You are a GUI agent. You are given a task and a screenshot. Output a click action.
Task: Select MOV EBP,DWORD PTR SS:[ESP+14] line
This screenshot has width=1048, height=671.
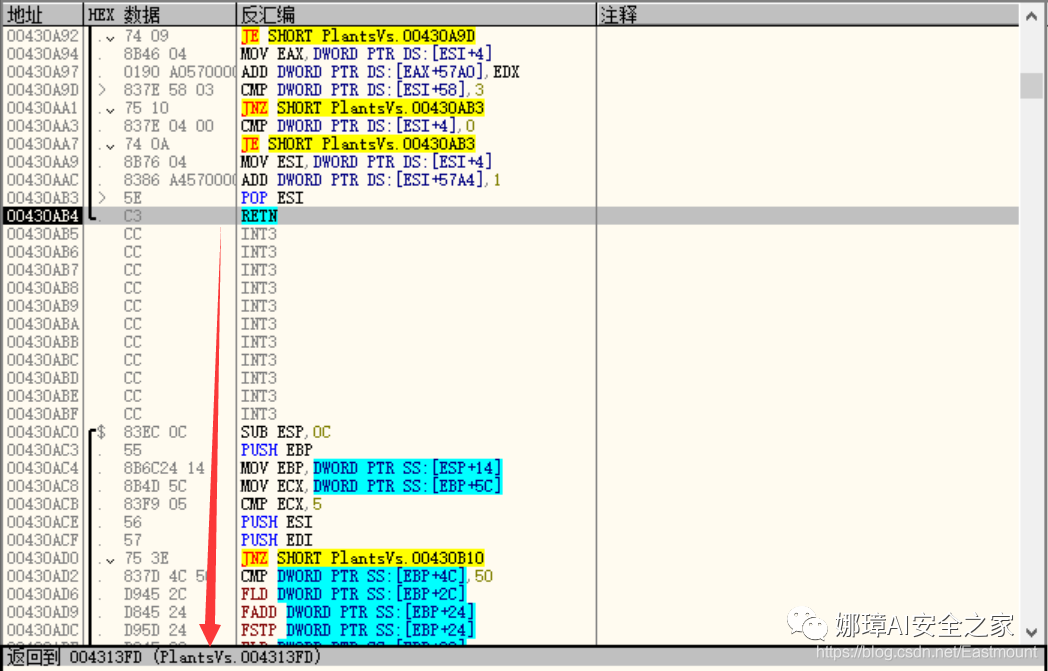[x=371, y=469]
